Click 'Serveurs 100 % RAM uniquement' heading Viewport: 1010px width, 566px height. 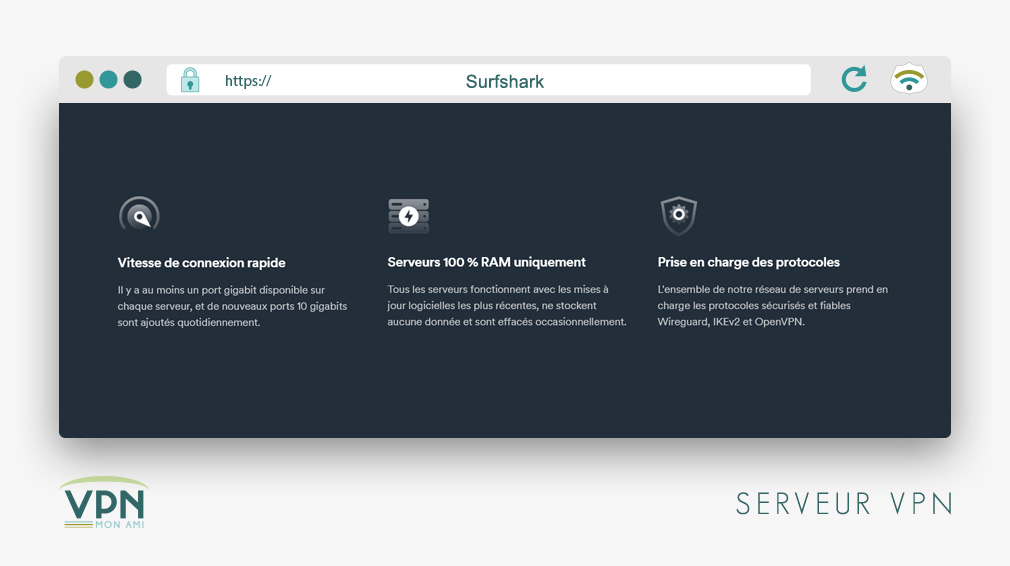pyautogui.click(x=486, y=262)
